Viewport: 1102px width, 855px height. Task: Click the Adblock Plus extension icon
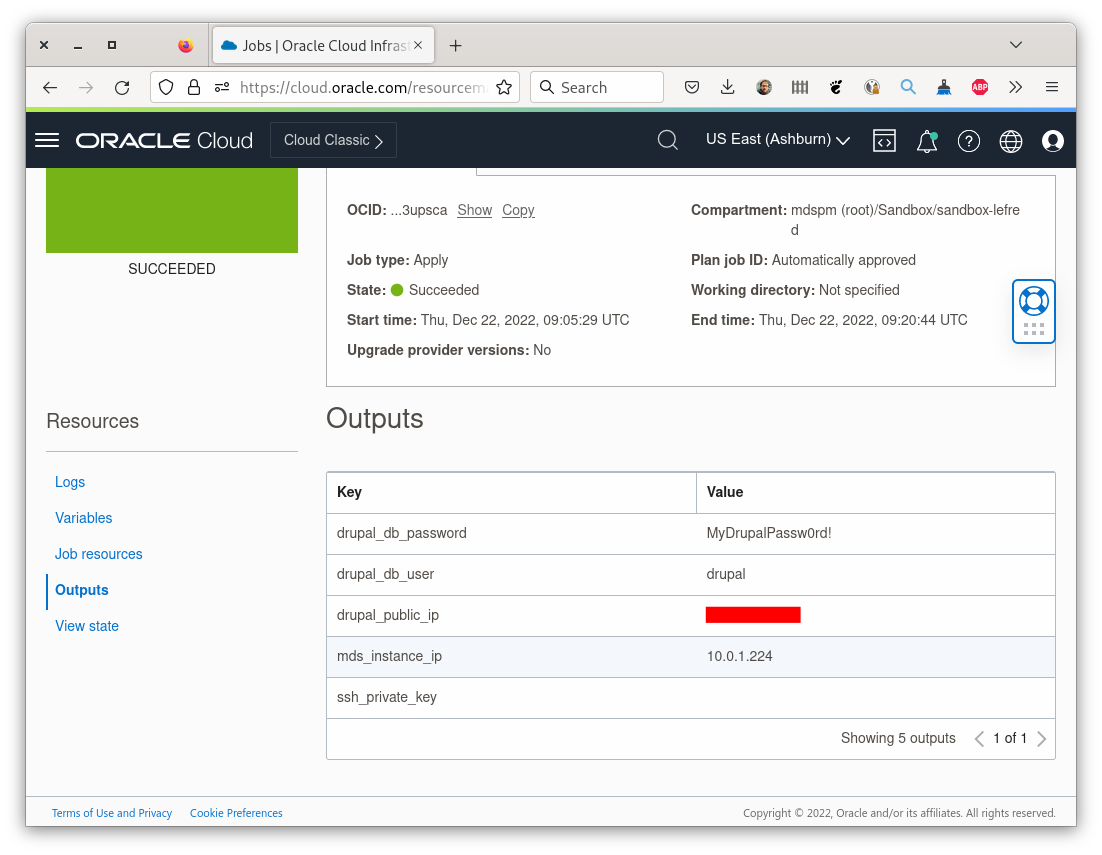[979, 87]
